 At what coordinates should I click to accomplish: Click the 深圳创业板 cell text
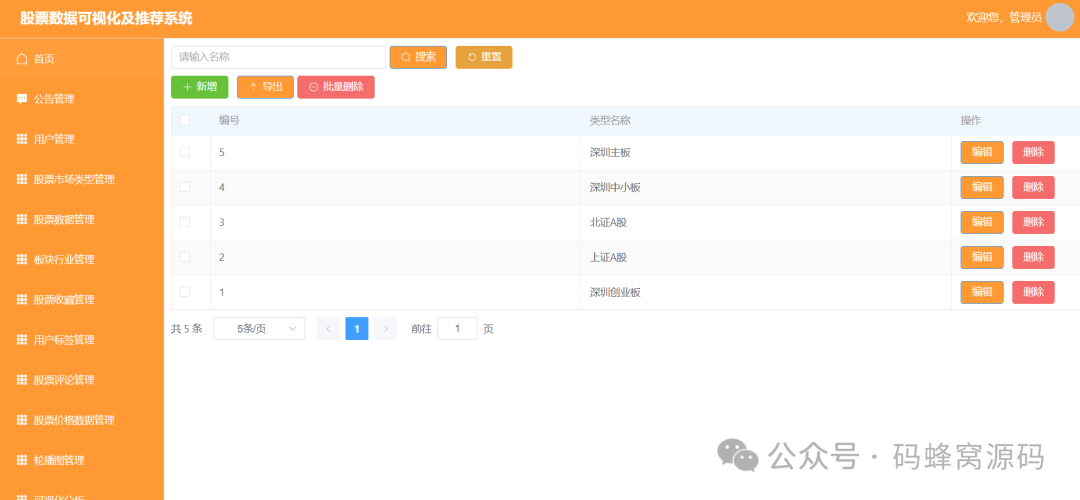[x=615, y=292]
